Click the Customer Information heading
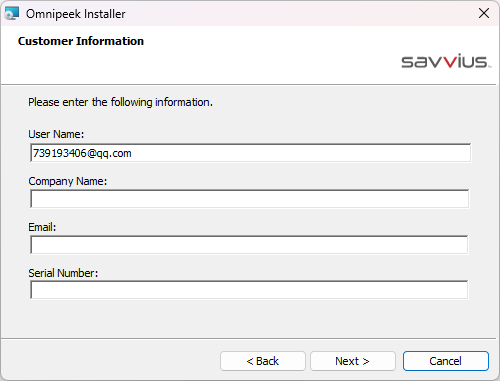Screen dimensions: 500x381 81,41
